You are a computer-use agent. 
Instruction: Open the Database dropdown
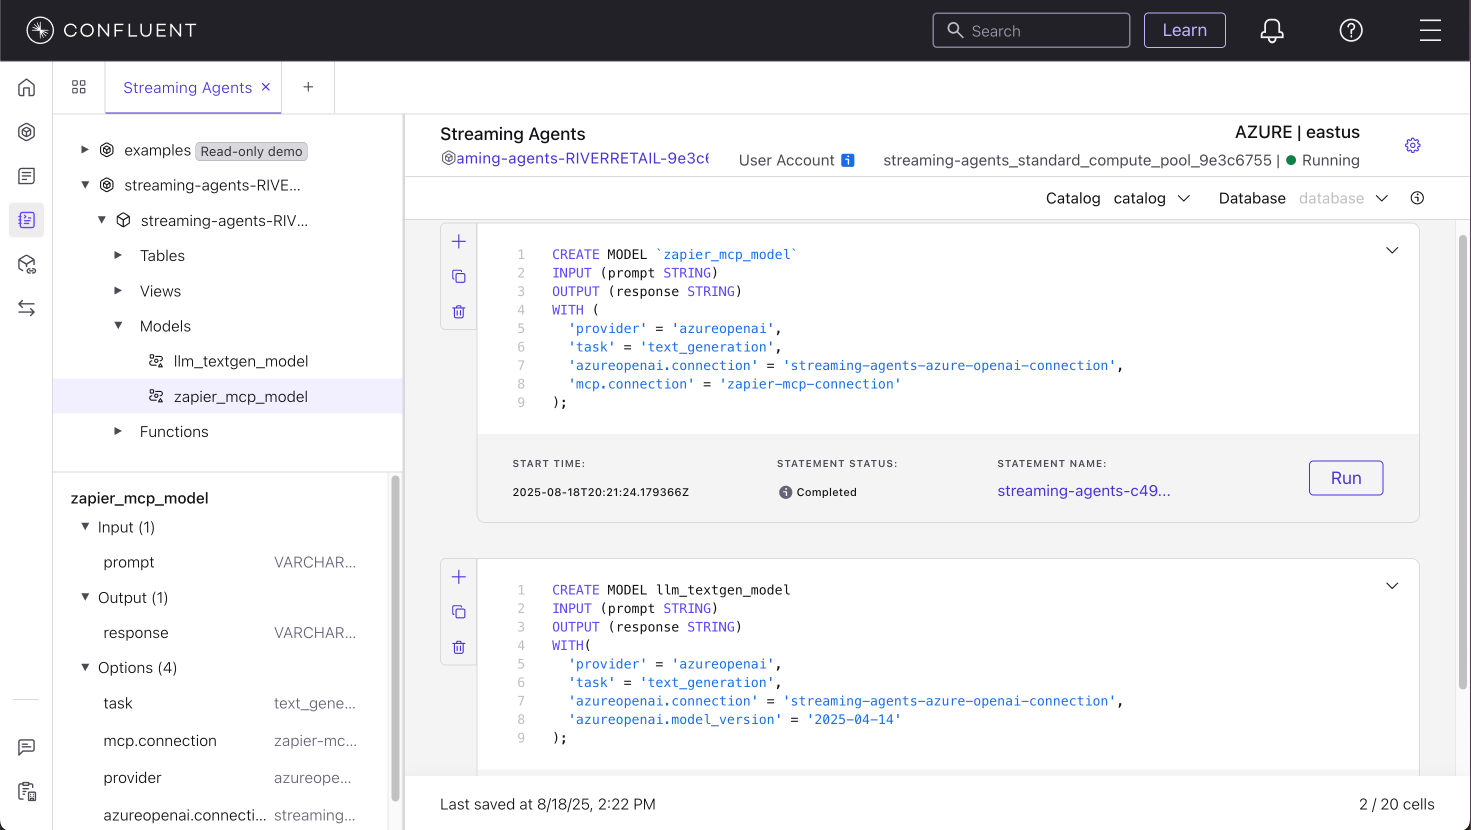point(1343,198)
